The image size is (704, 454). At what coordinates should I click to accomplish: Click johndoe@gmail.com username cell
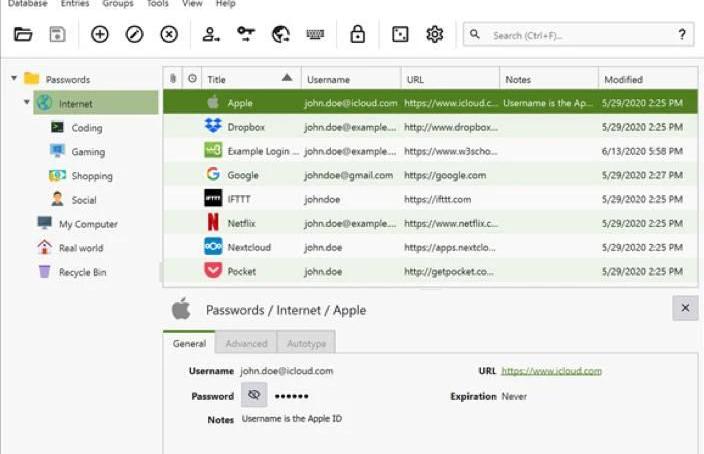click(x=348, y=175)
